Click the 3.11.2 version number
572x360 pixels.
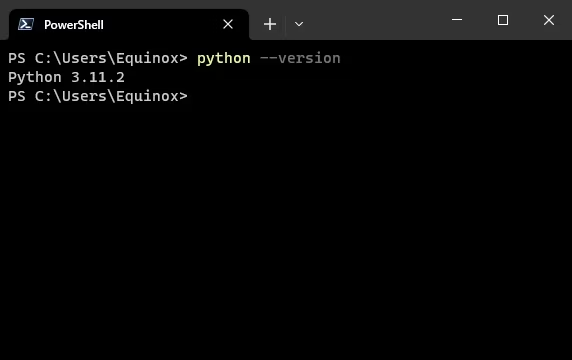[x=98, y=77]
